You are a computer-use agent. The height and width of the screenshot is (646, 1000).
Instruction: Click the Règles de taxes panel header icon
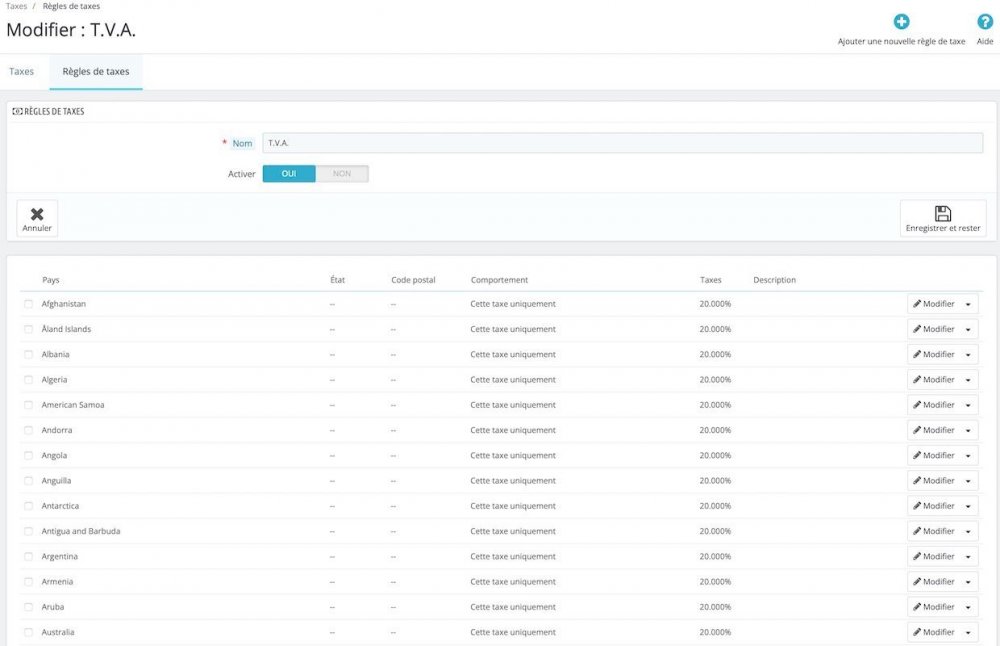[x=17, y=111]
